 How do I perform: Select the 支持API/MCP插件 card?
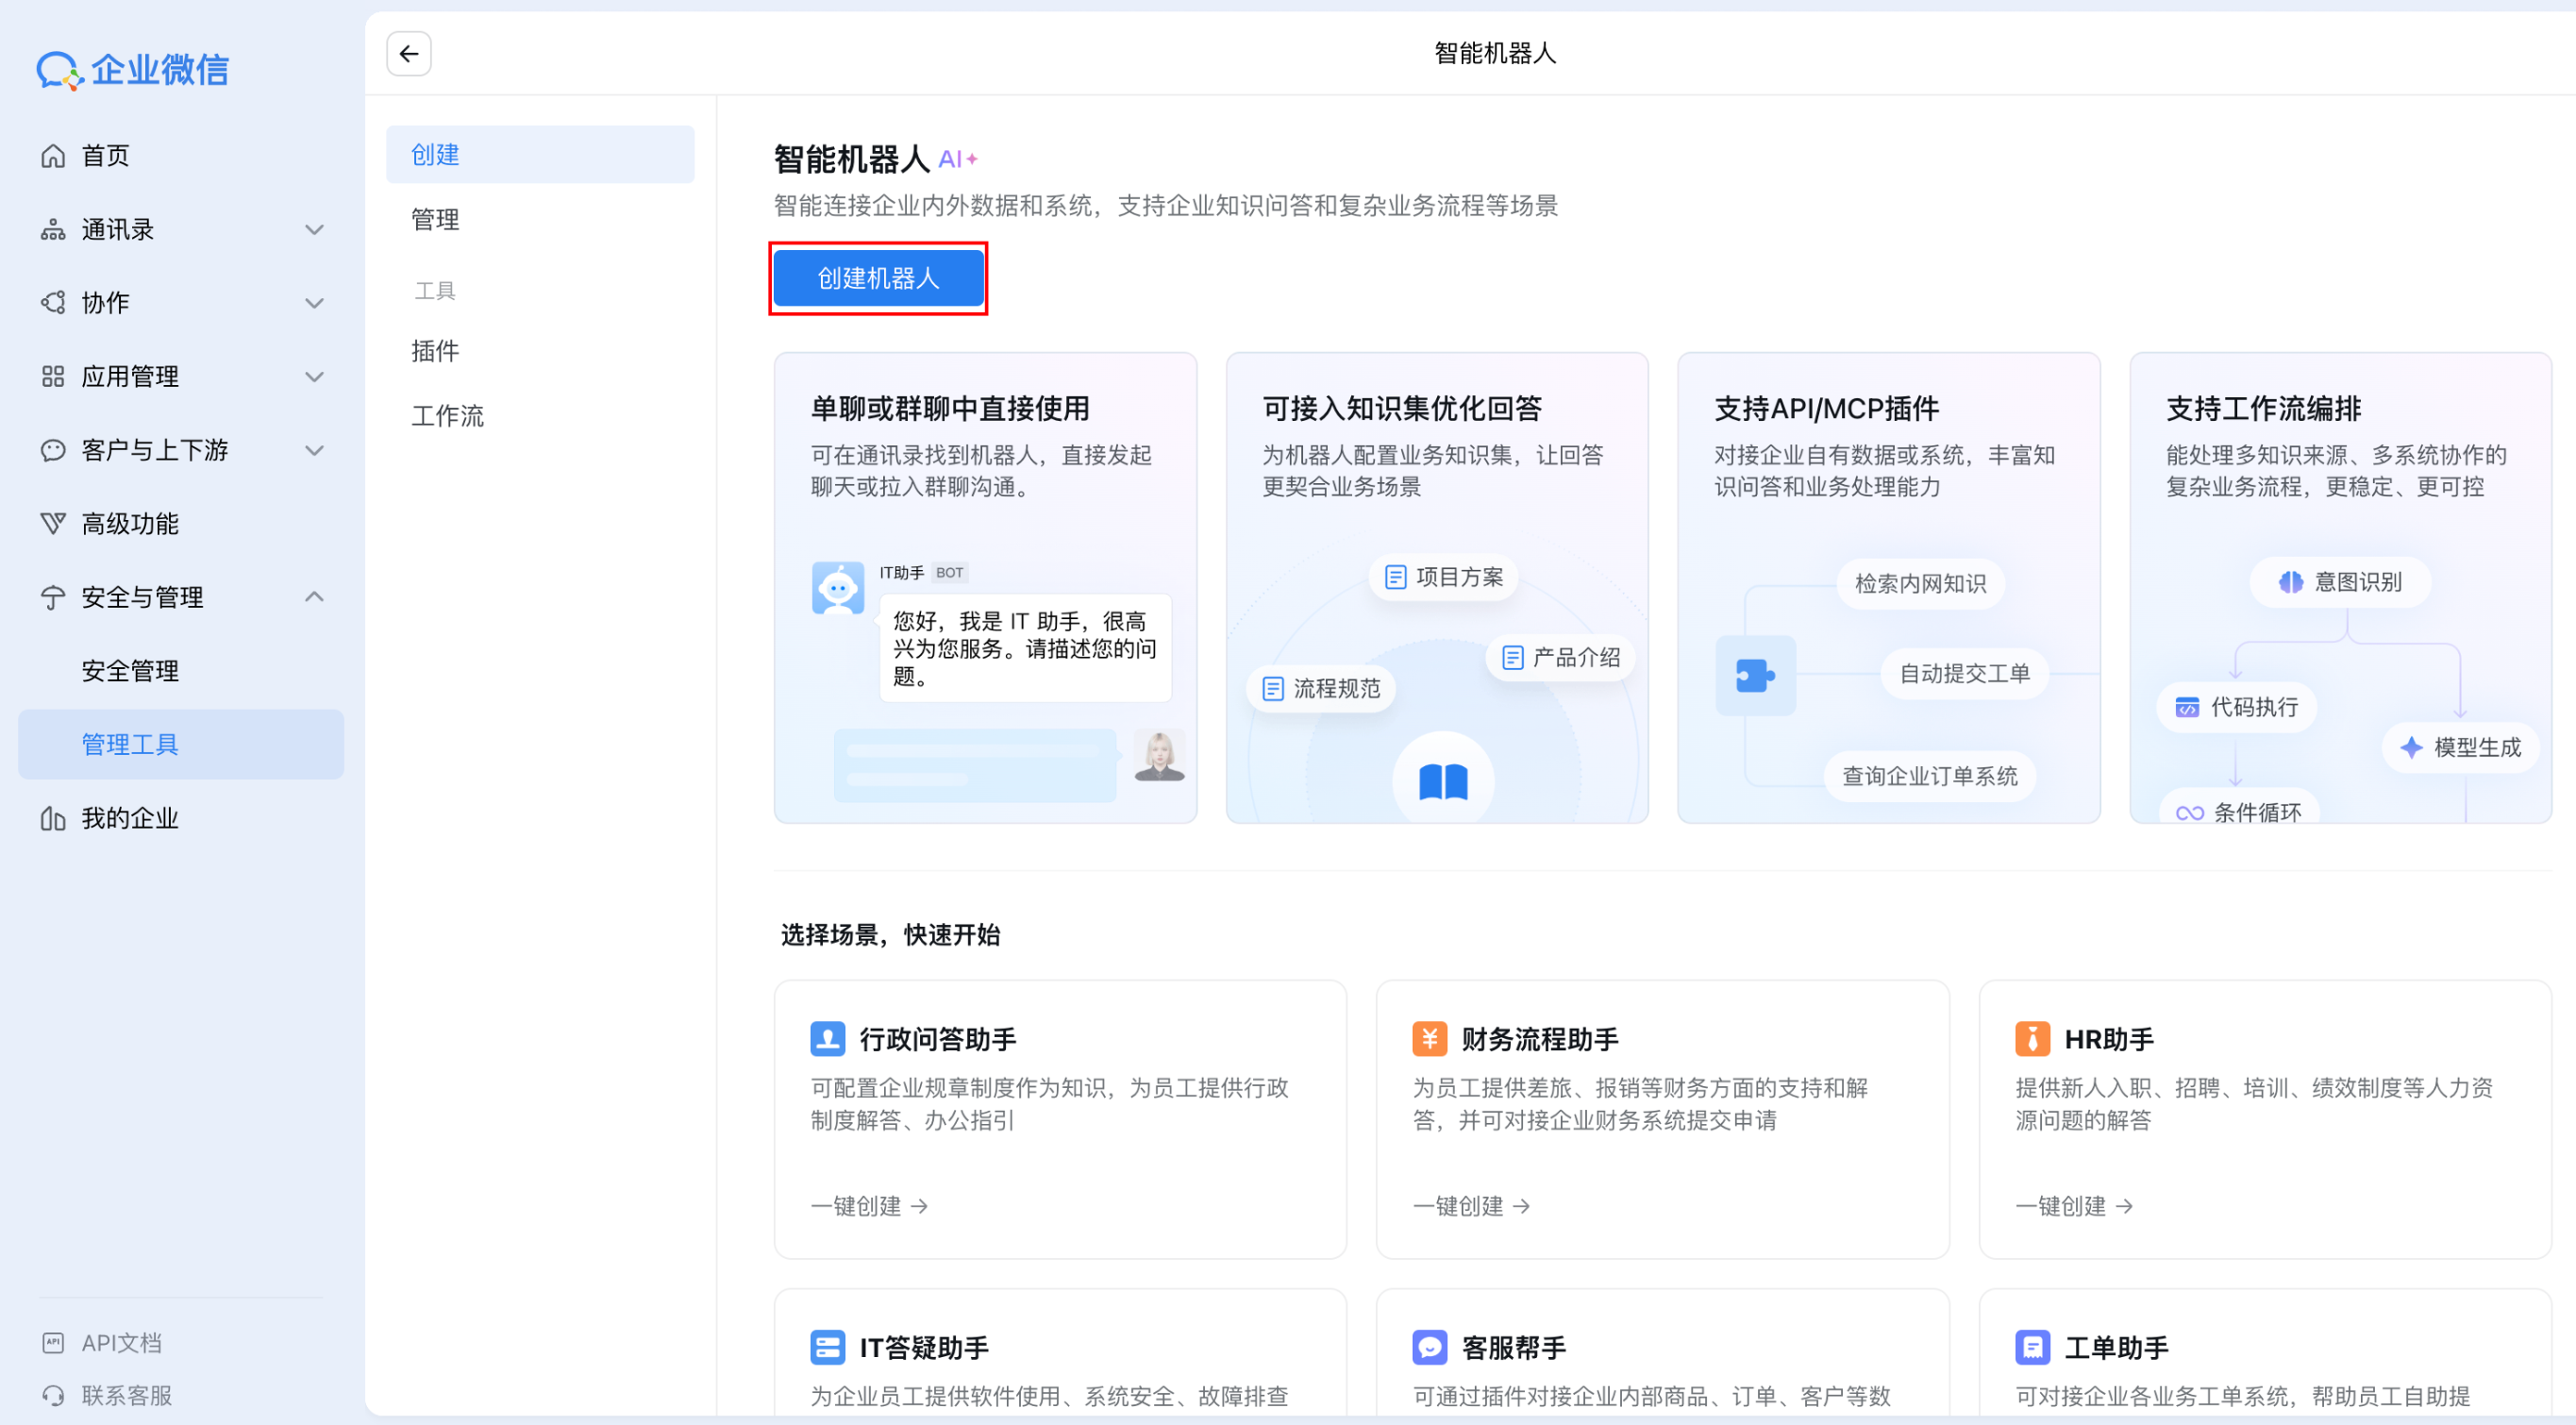[1889, 588]
